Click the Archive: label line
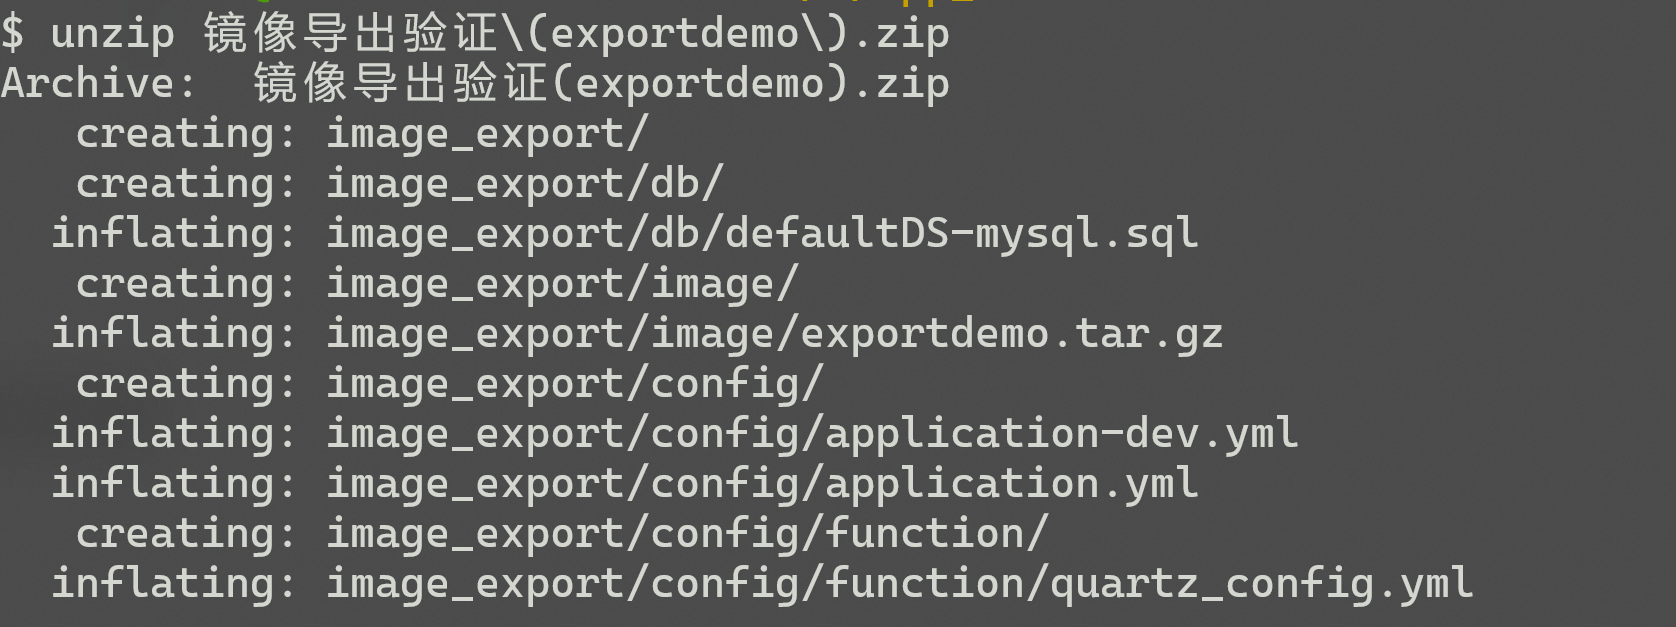 475,84
